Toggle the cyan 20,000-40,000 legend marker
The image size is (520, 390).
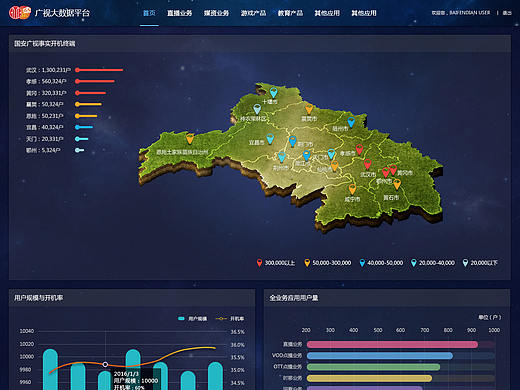tap(414, 263)
